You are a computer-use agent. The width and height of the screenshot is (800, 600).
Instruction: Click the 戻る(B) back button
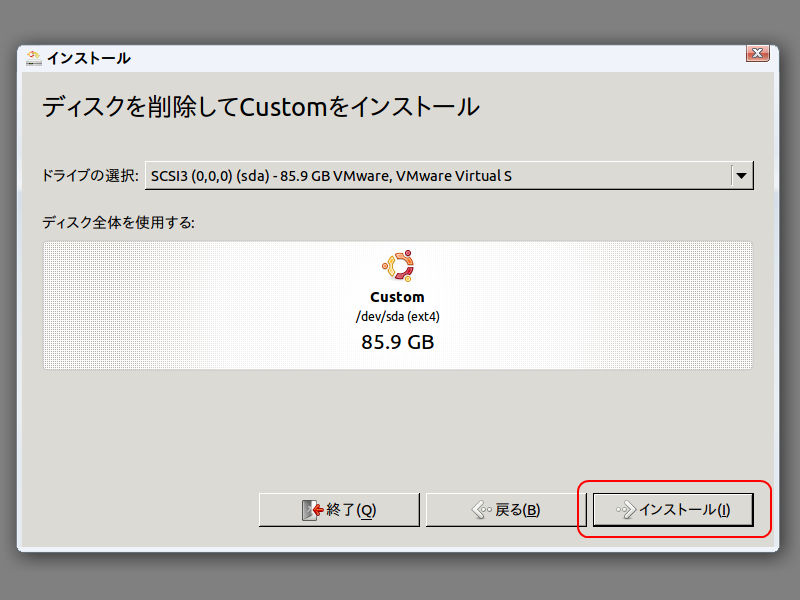[x=506, y=509]
